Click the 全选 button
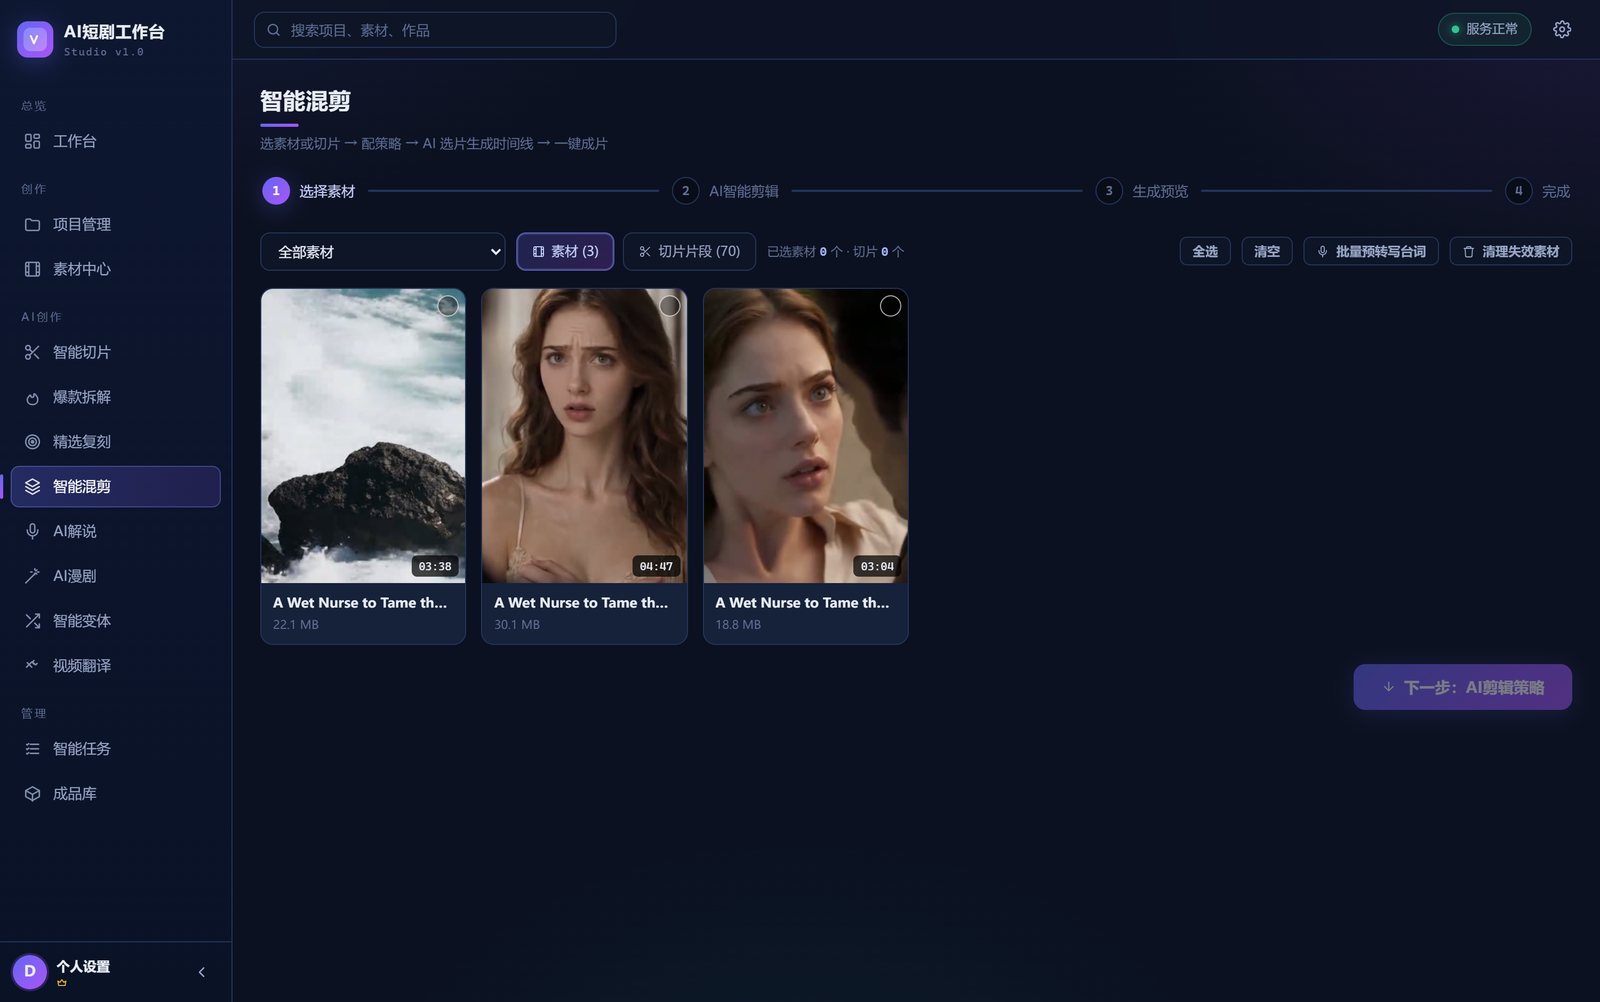The height and width of the screenshot is (1002, 1600). (x=1205, y=252)
